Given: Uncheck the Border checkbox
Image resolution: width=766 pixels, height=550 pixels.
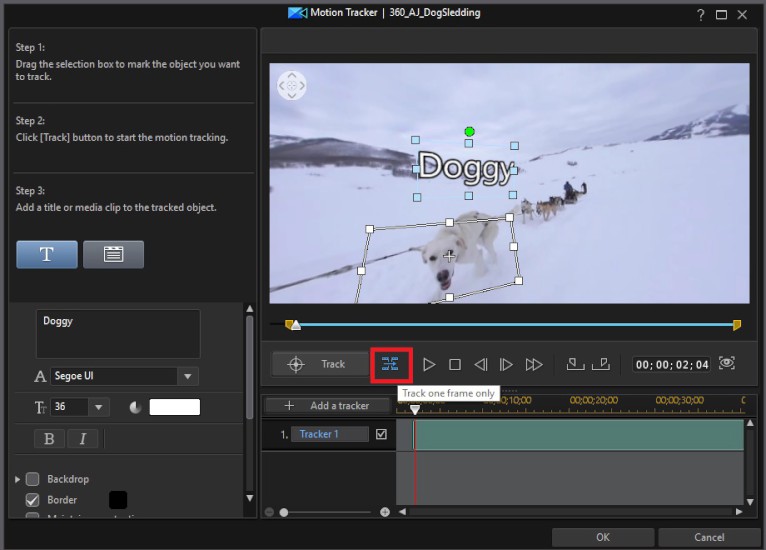Looking at the screenshot, I should tap(33, 500).
